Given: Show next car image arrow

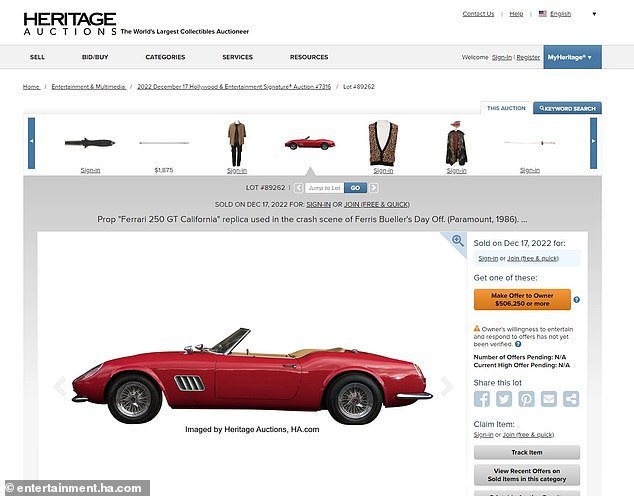Looking at the screenshot, I should 447,386.
